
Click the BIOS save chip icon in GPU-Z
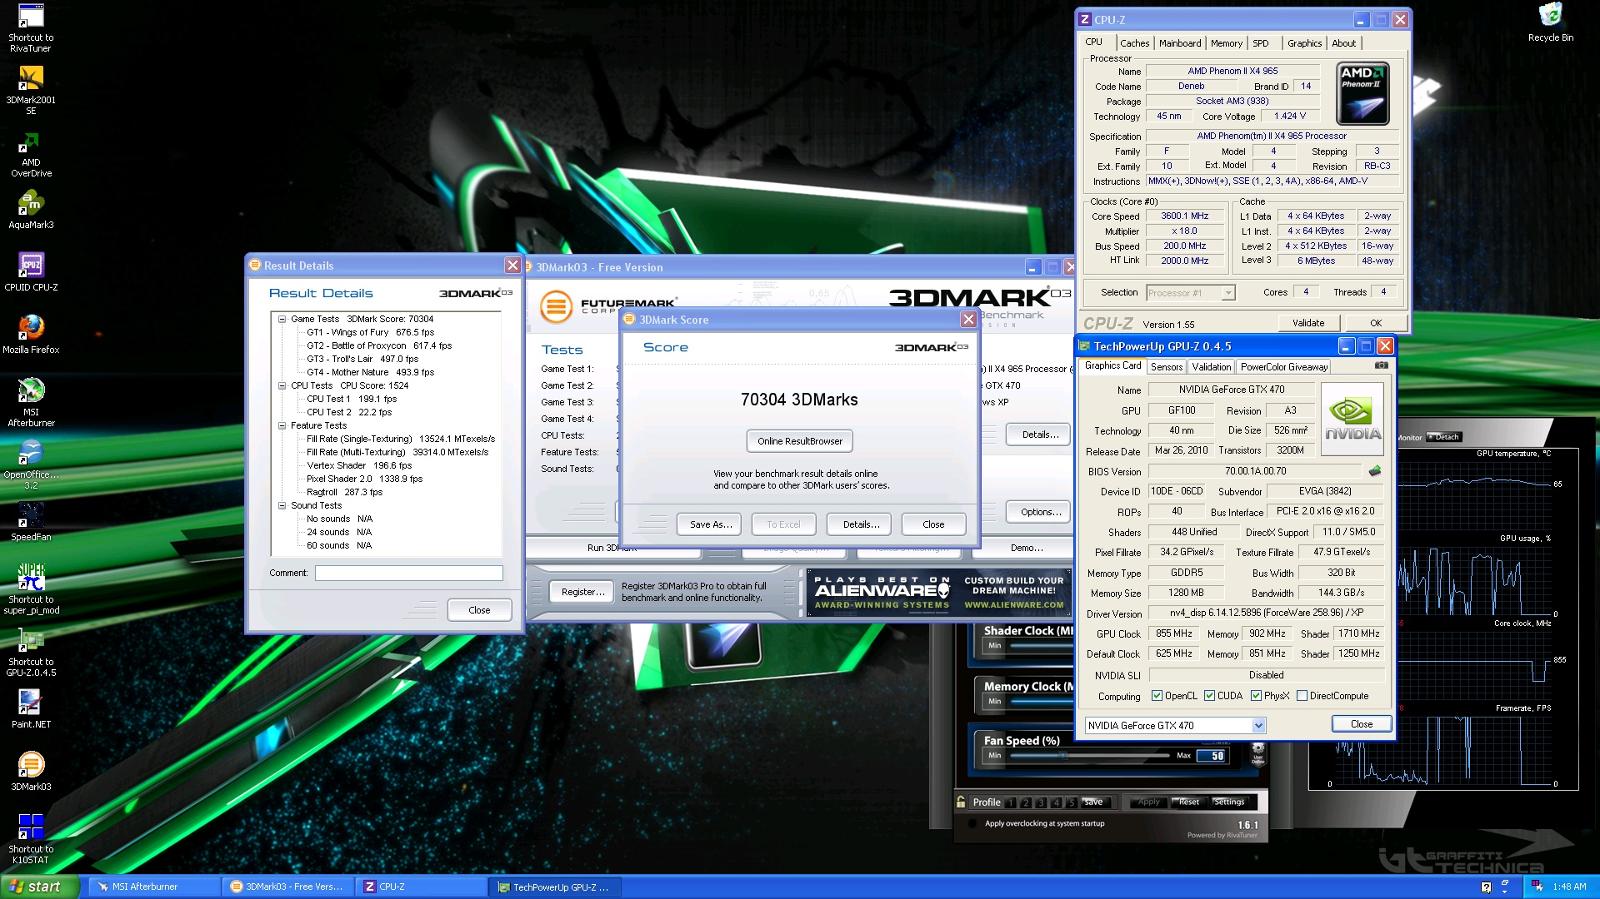point(1375,471)
